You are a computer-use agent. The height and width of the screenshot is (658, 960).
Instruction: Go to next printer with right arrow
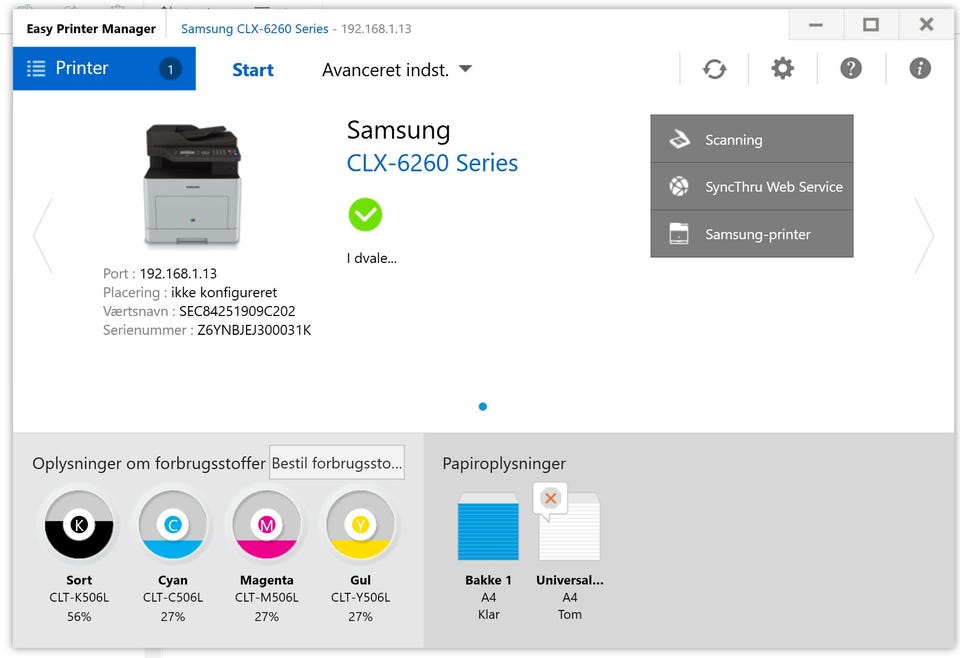(x=924, y=235)
